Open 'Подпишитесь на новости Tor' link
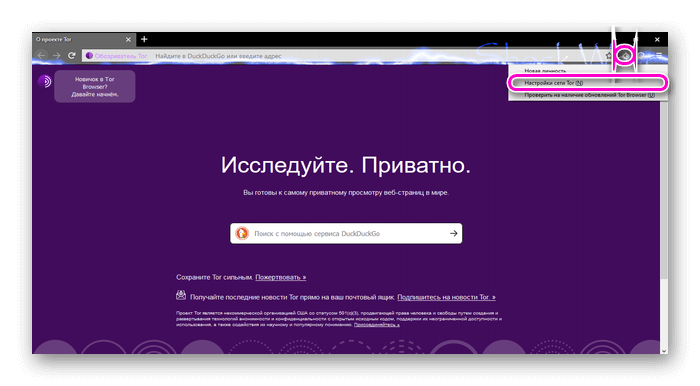The height and width of the screenshot is (386, 700). pos(446,297)
